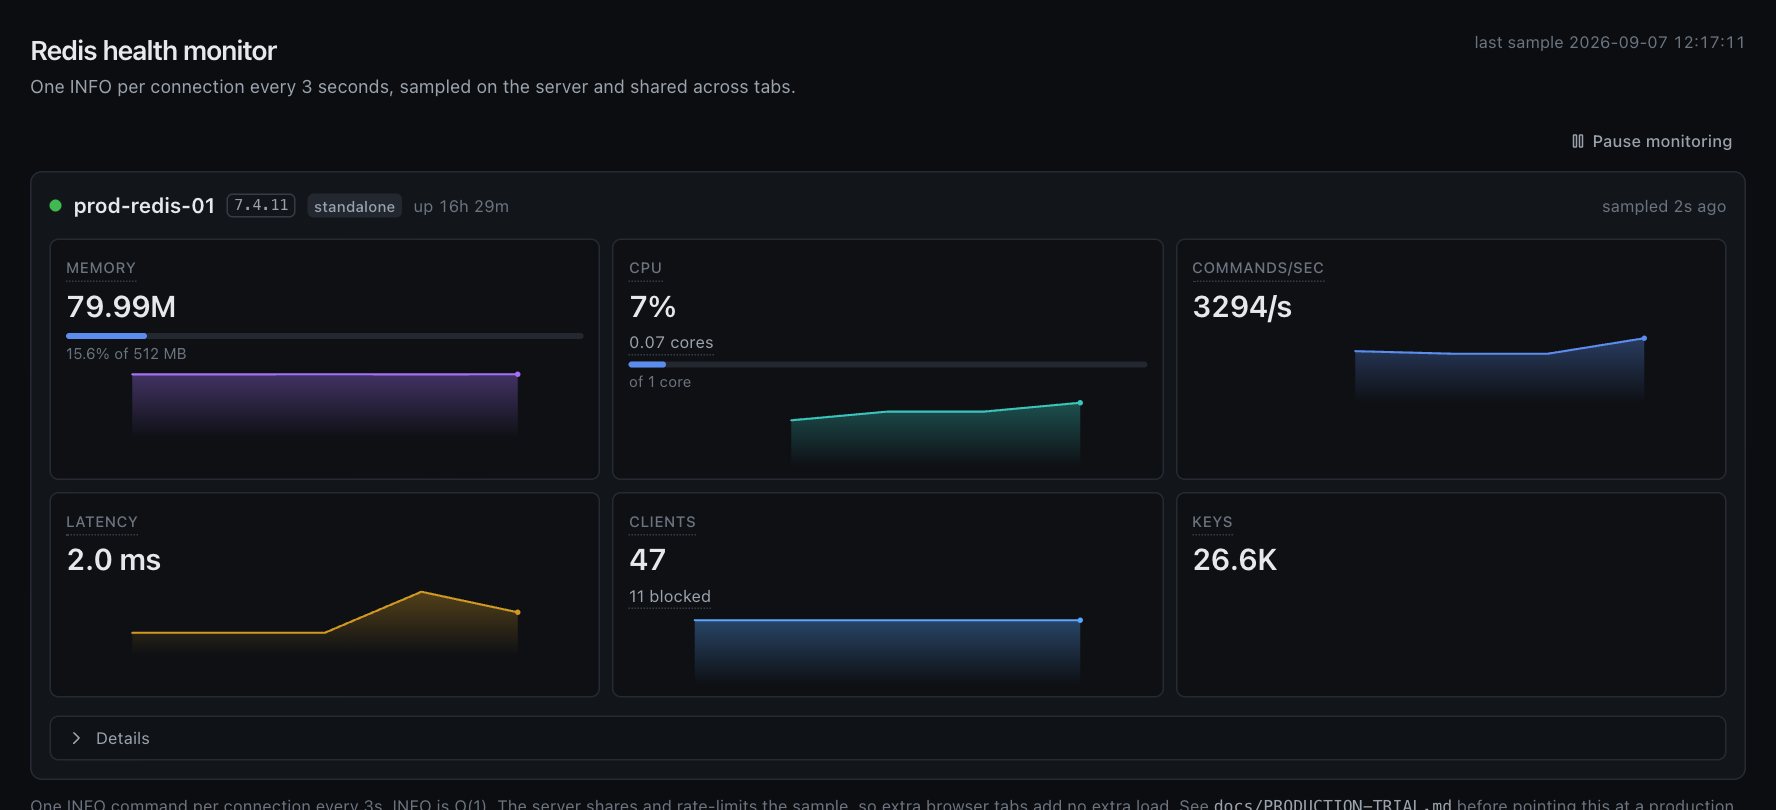This screenshot has height=810, width=1776.
Task: Click the 2.0 ms latency value
Action: pos(113,560)
